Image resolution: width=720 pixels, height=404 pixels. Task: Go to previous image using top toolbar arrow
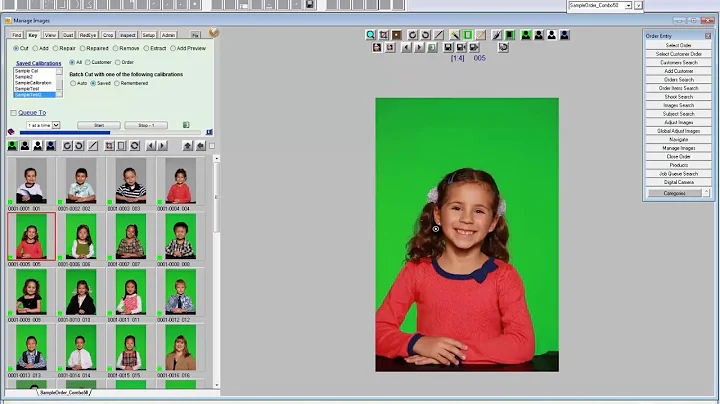coord(406,47)
